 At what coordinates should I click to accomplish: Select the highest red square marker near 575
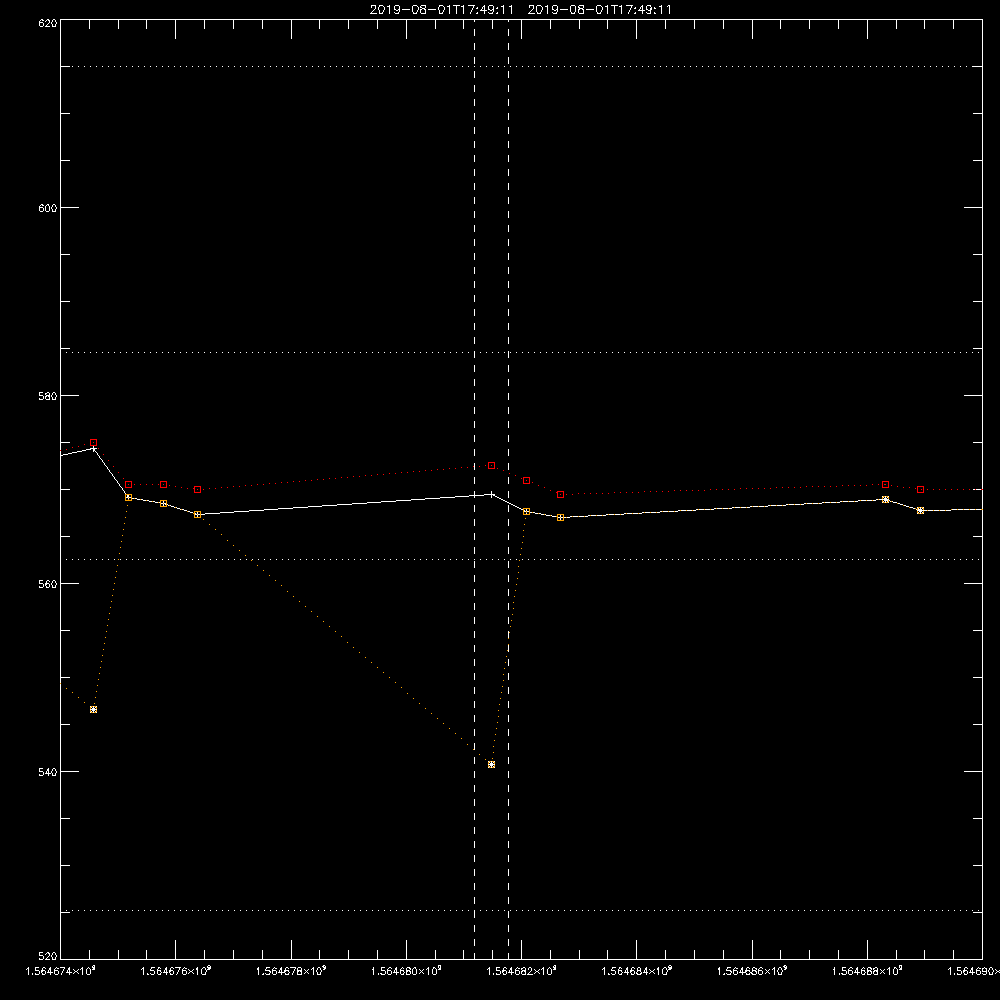pyautogui.click(x=94, y=443)
